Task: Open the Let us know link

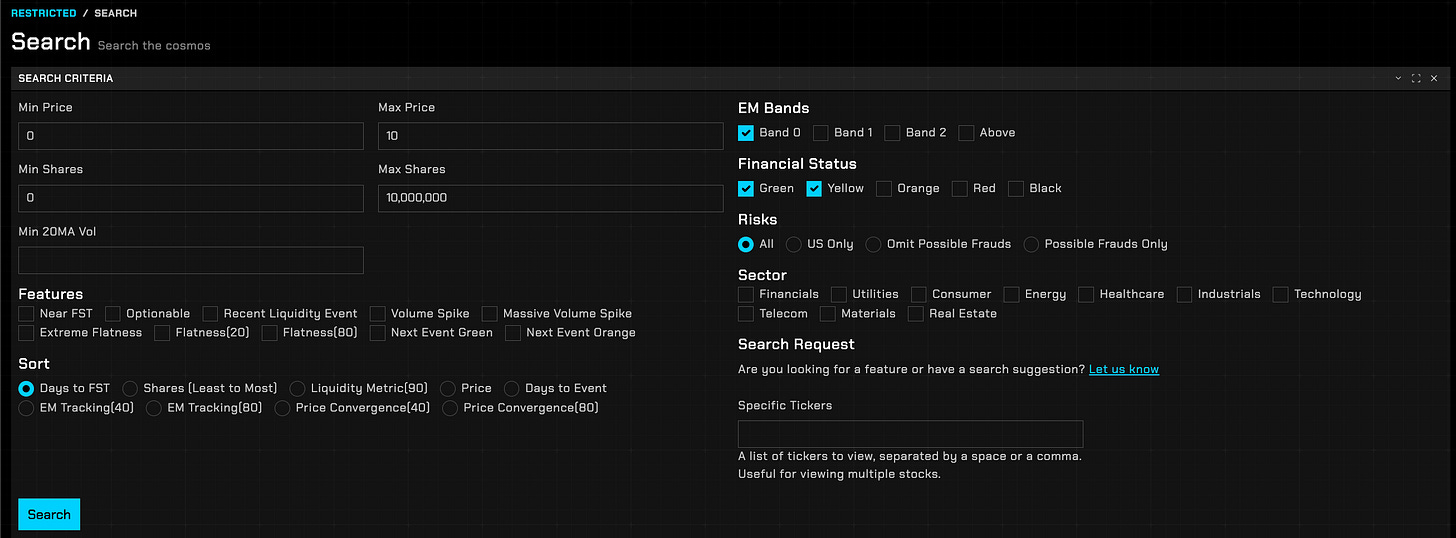Action: pos(1124,369)
